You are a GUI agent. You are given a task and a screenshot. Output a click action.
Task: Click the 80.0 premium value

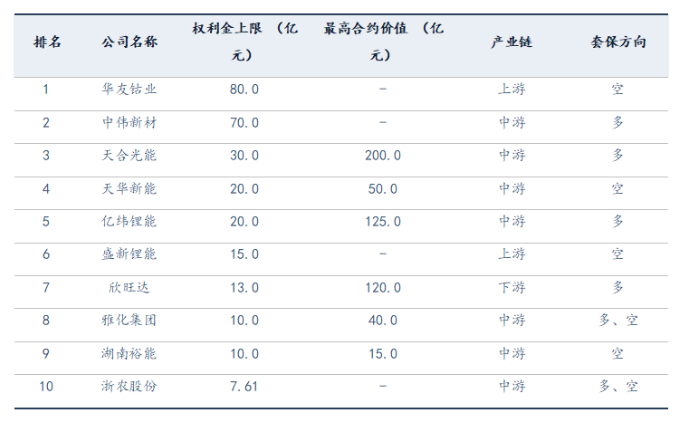click(244, 89)
